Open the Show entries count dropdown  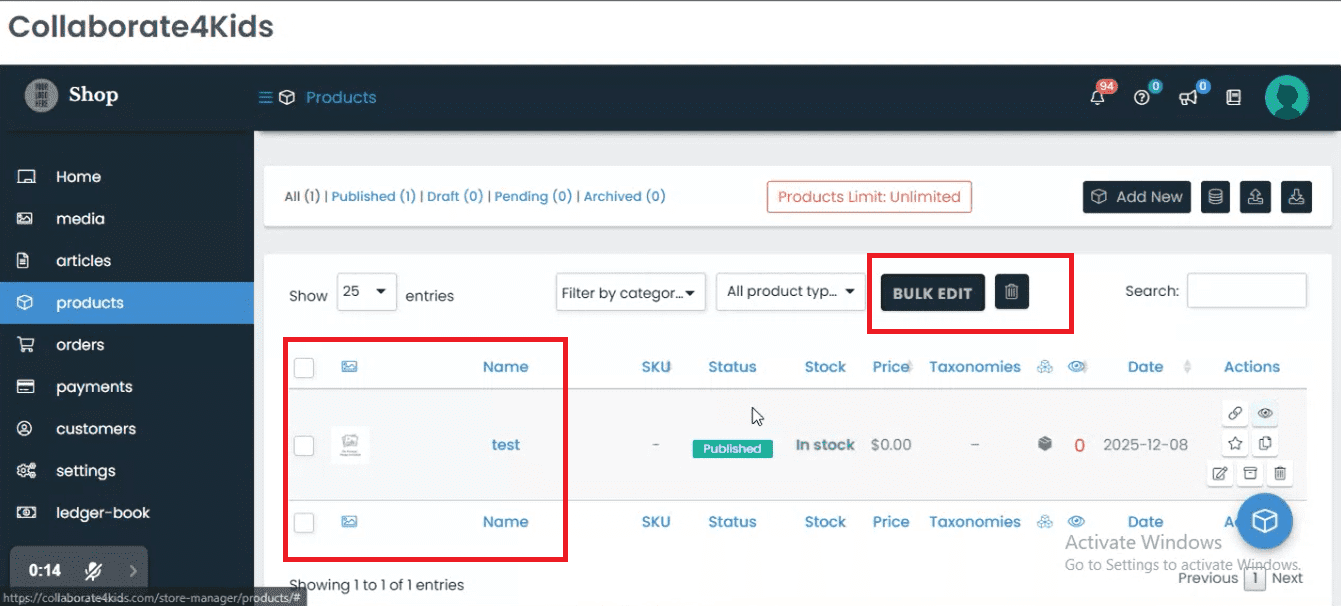366,292
